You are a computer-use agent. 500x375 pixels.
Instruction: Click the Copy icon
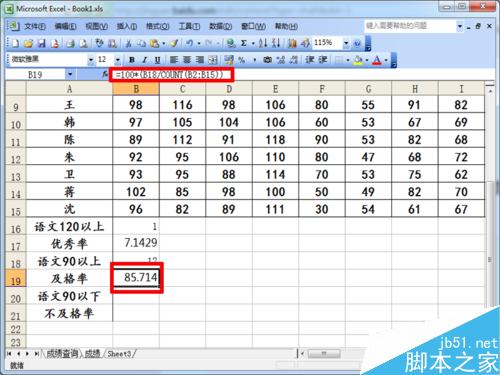(141, 43)
